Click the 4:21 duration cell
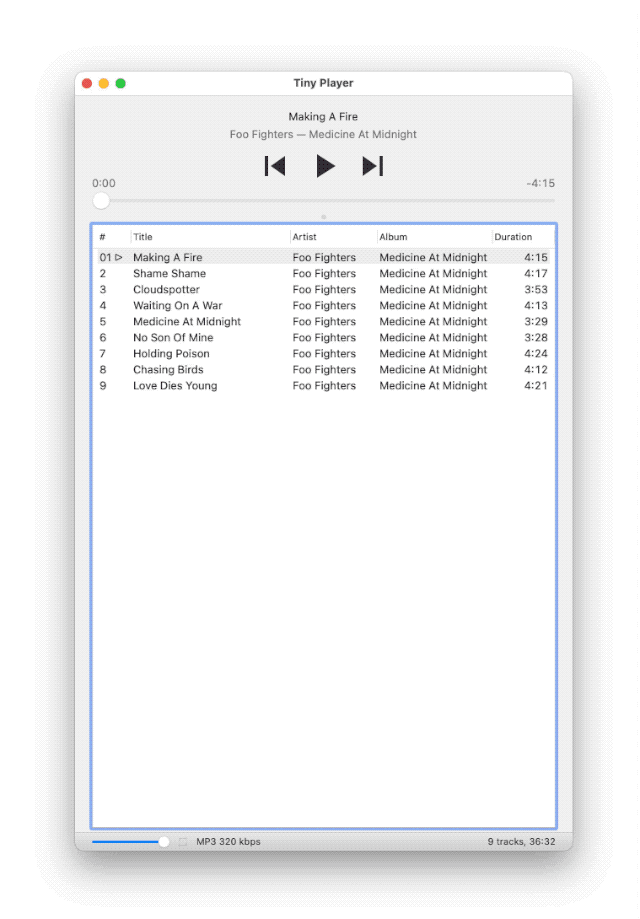Screen dimensions: 640x919 536,386
